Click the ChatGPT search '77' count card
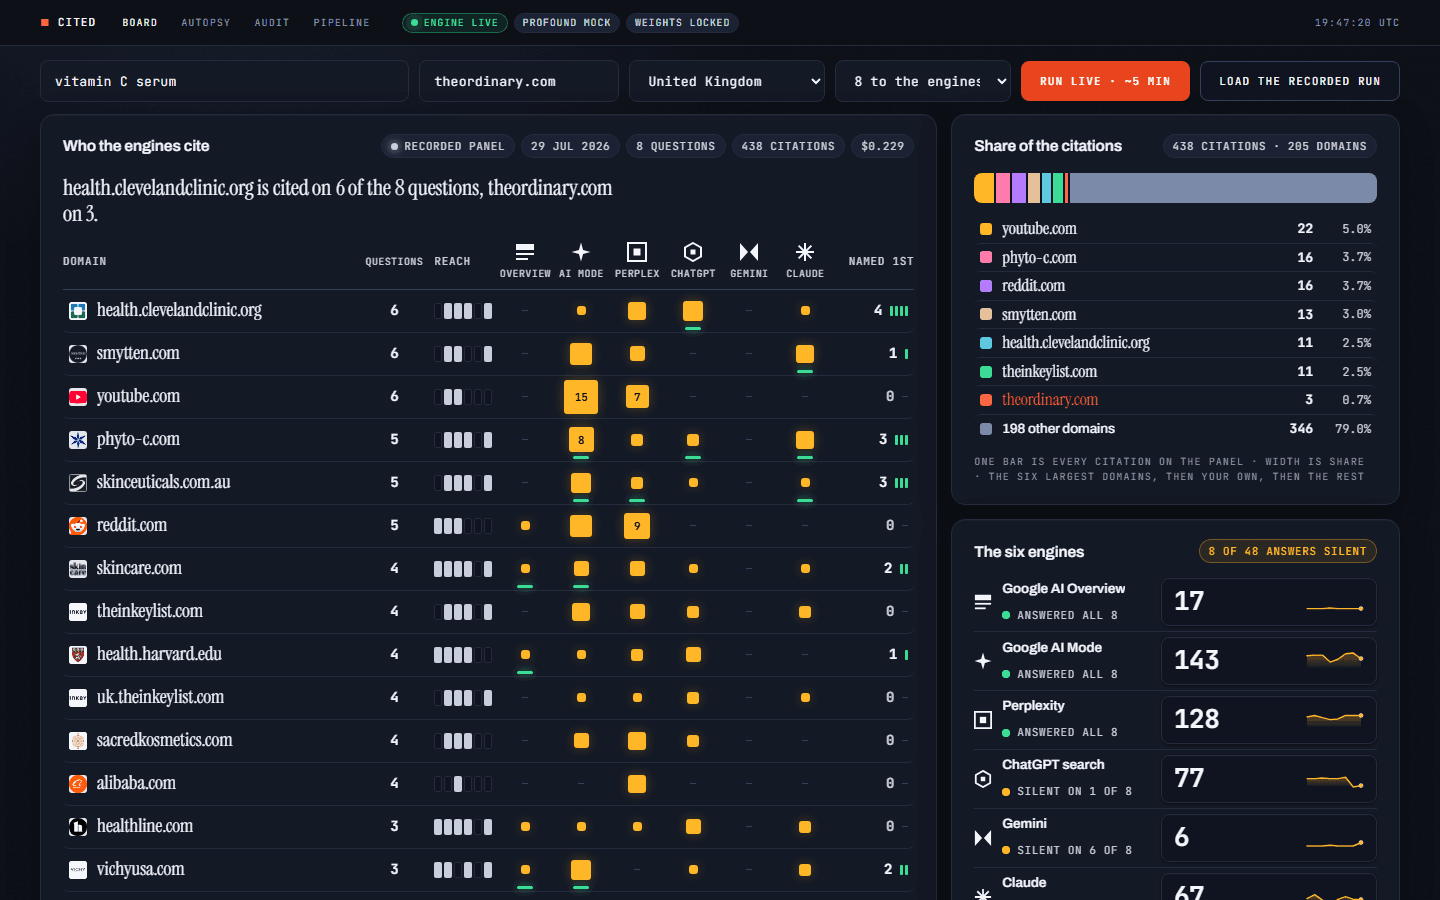The width and height of the screenshot is (1440, 900). tap(1269, 779)
